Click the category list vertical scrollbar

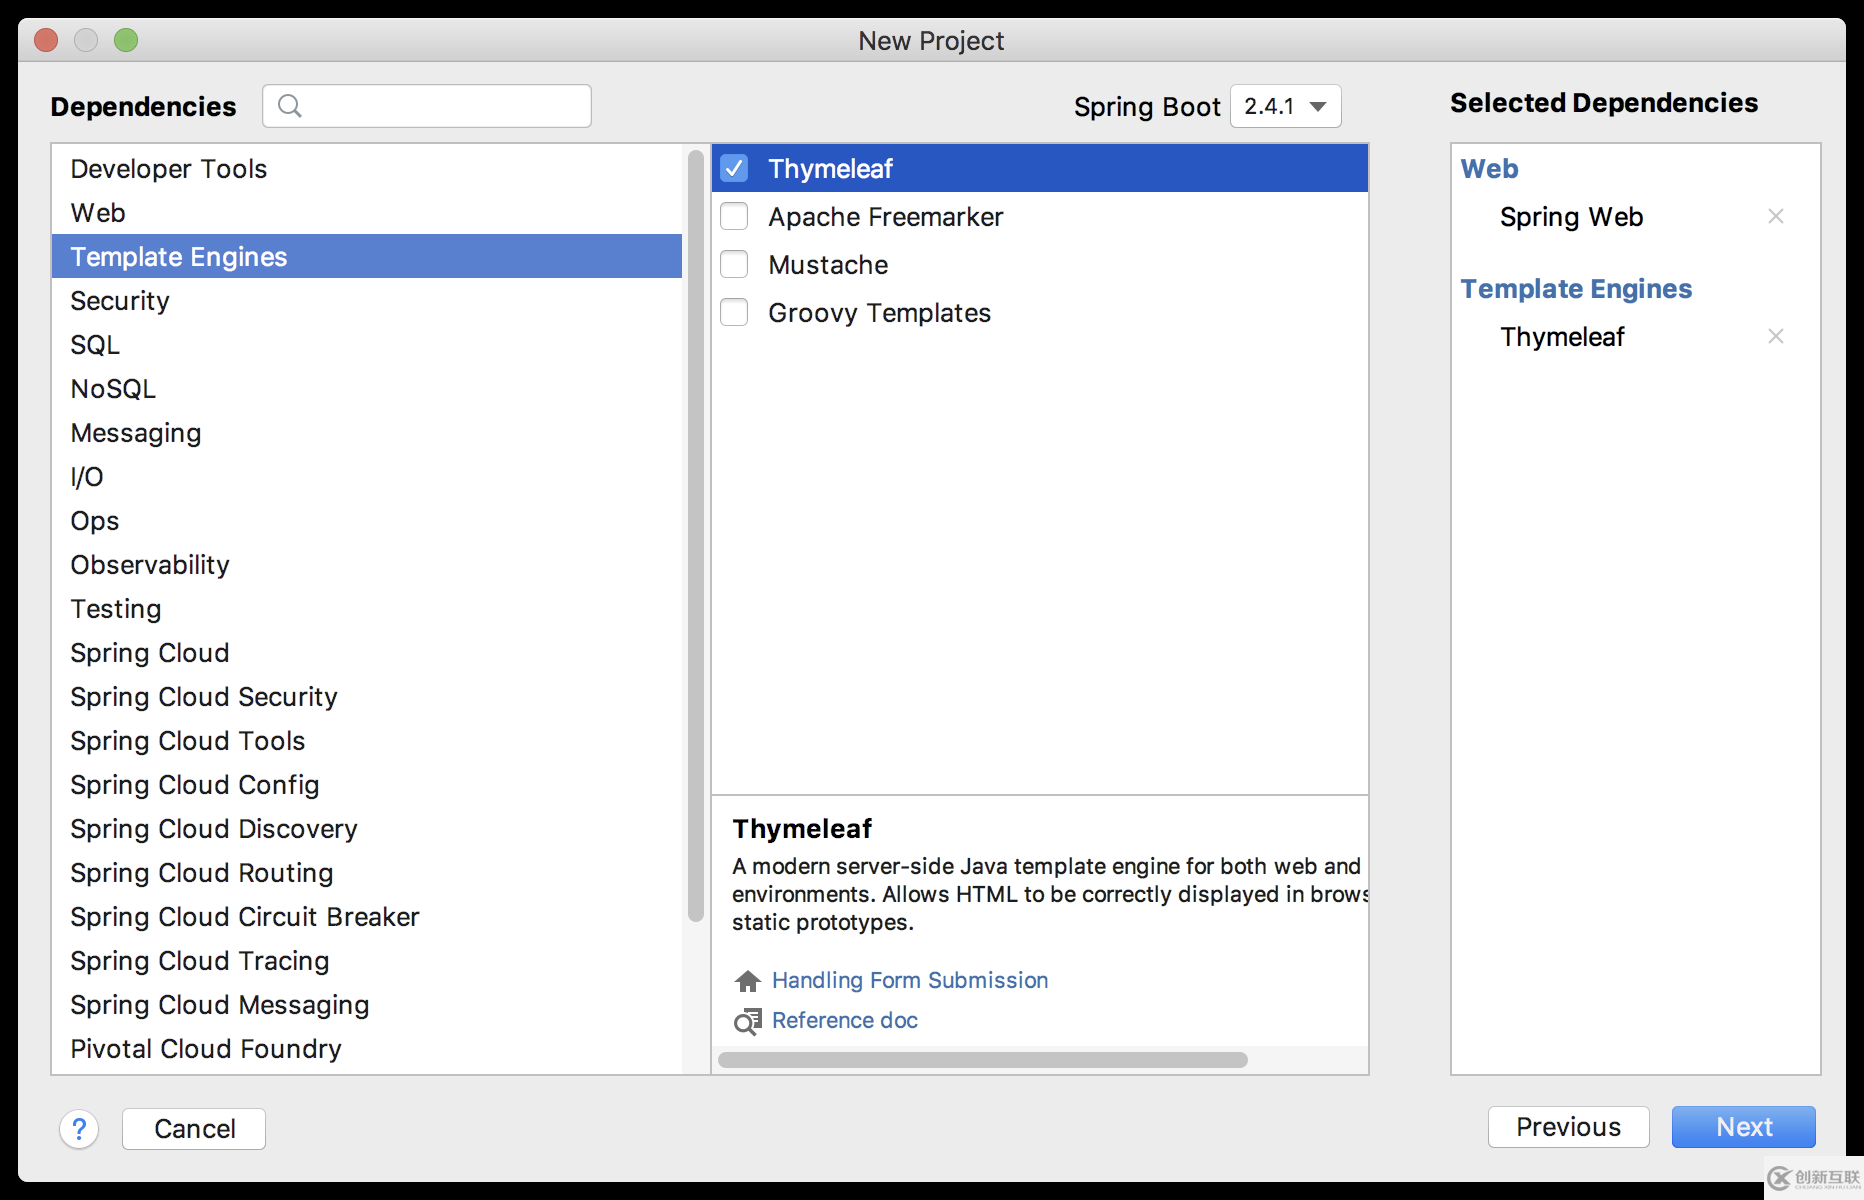[x=696, y=536]
